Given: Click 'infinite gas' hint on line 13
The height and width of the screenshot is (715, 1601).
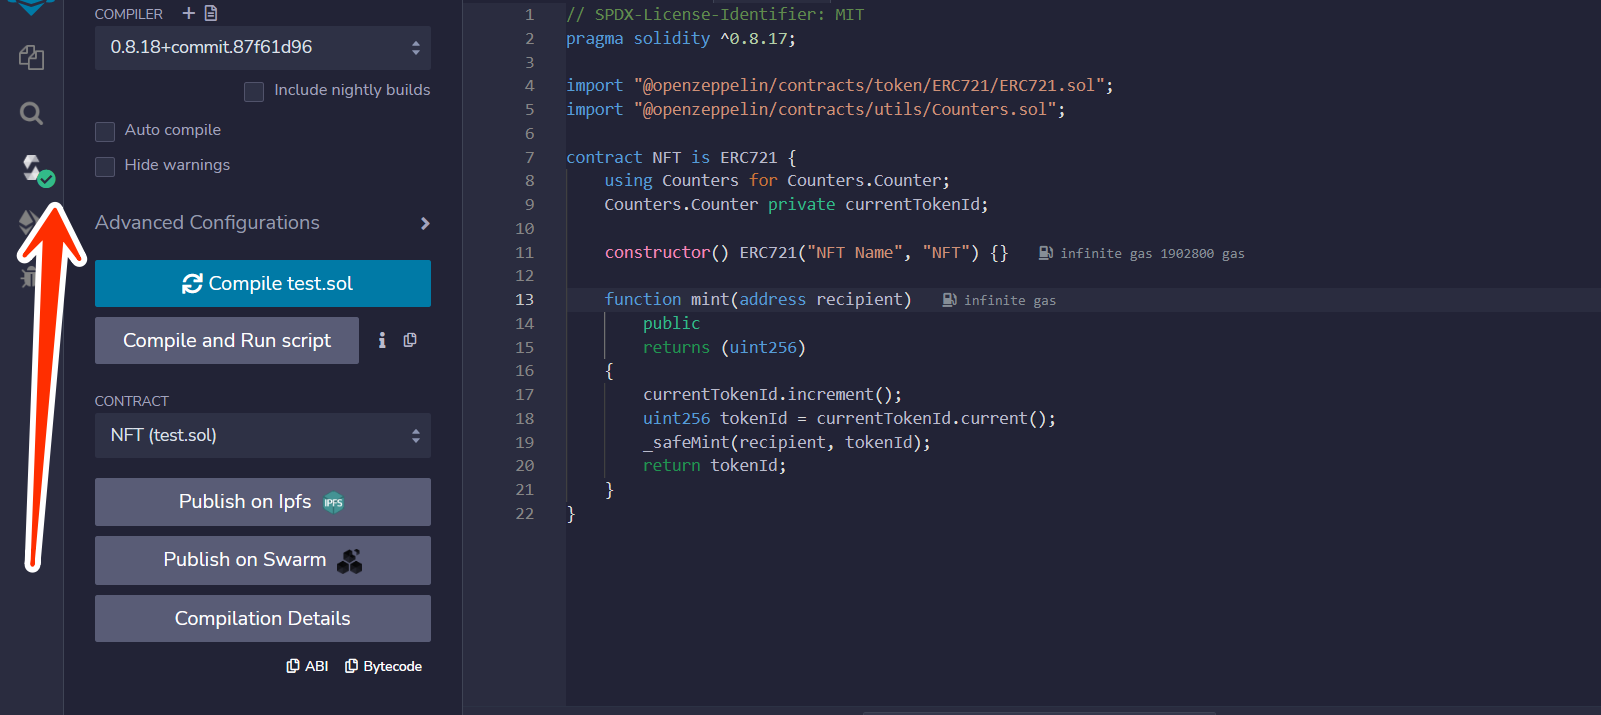Looking at the screenshot, I should tap(1010, 301).
